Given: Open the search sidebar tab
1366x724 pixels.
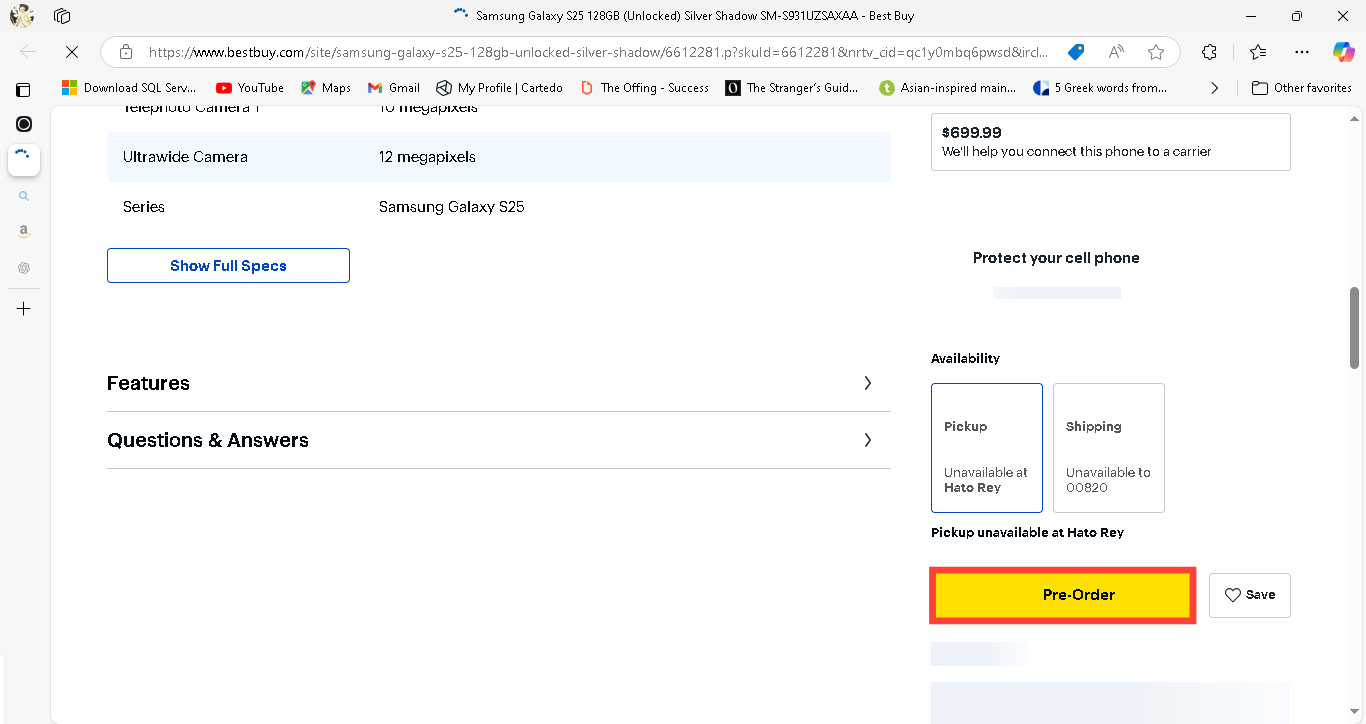Looking at the screenshot, I should 24,196.
